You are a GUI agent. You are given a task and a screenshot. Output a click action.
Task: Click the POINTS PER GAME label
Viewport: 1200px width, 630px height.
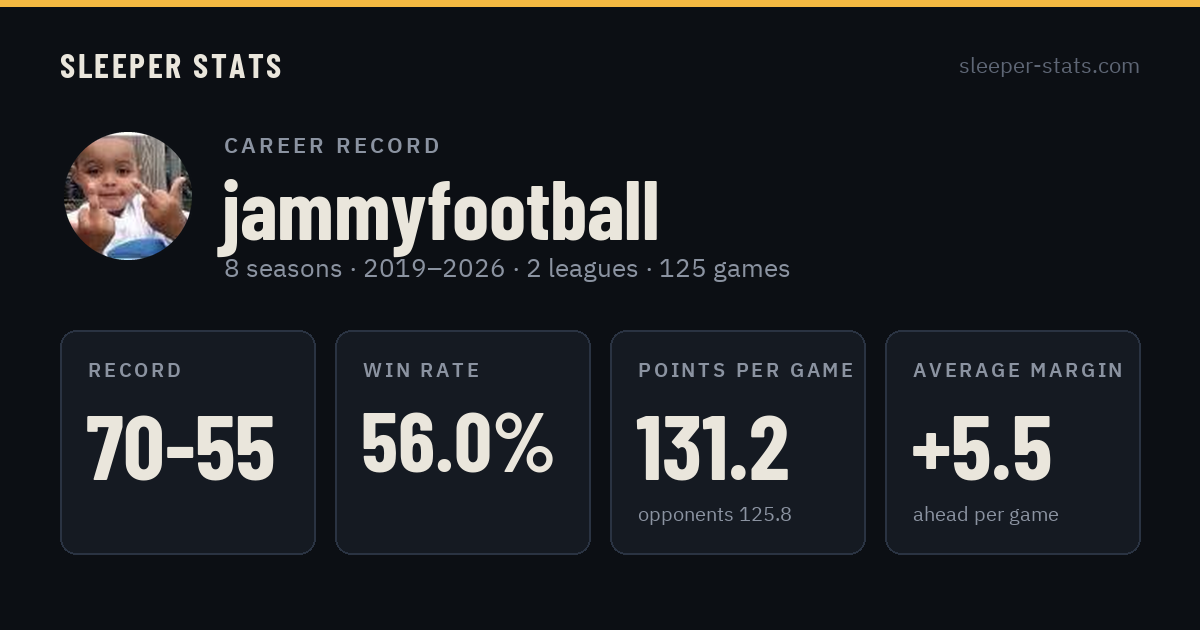point(746,370)
